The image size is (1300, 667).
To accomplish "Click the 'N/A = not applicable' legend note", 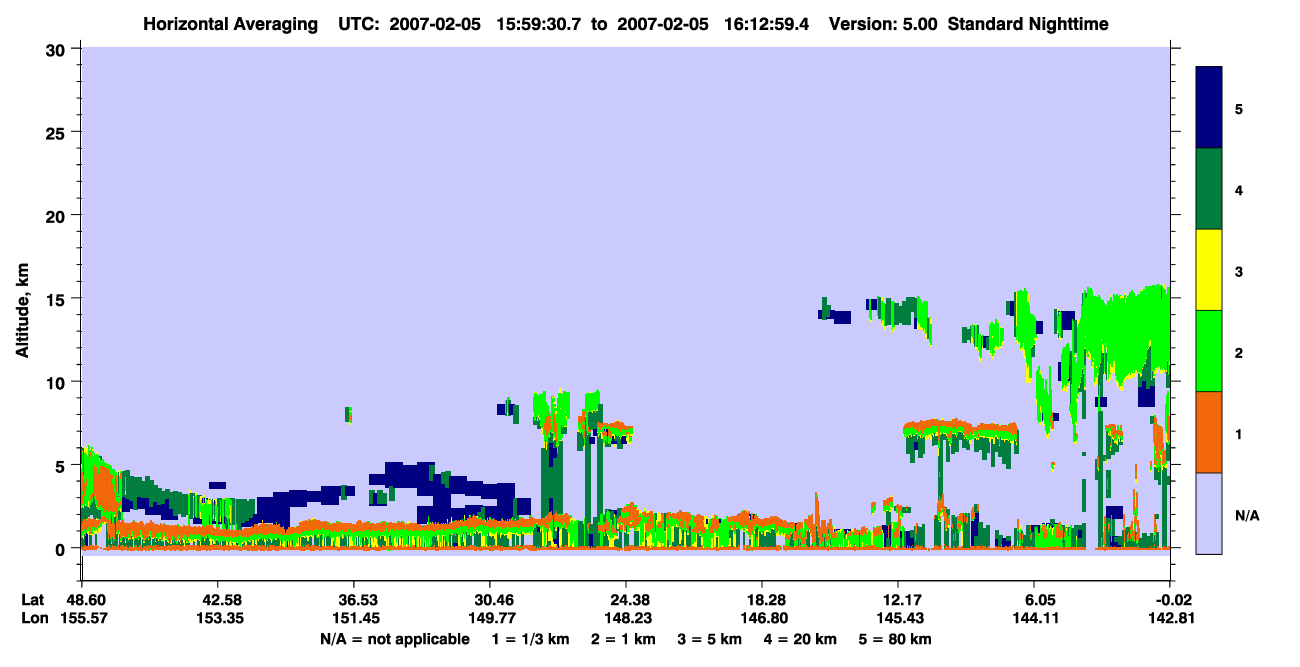I will tap(394, 639).
